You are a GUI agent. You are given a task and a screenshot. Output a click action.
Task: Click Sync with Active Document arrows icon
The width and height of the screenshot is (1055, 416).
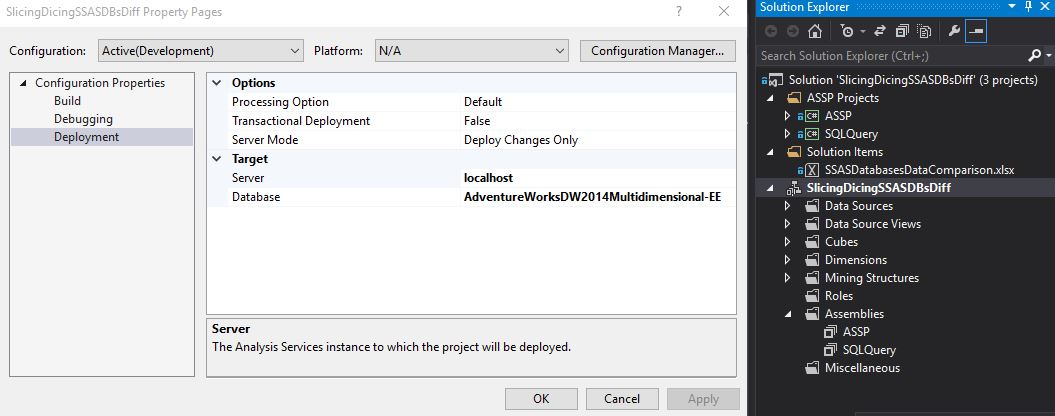tap(881, 31)
